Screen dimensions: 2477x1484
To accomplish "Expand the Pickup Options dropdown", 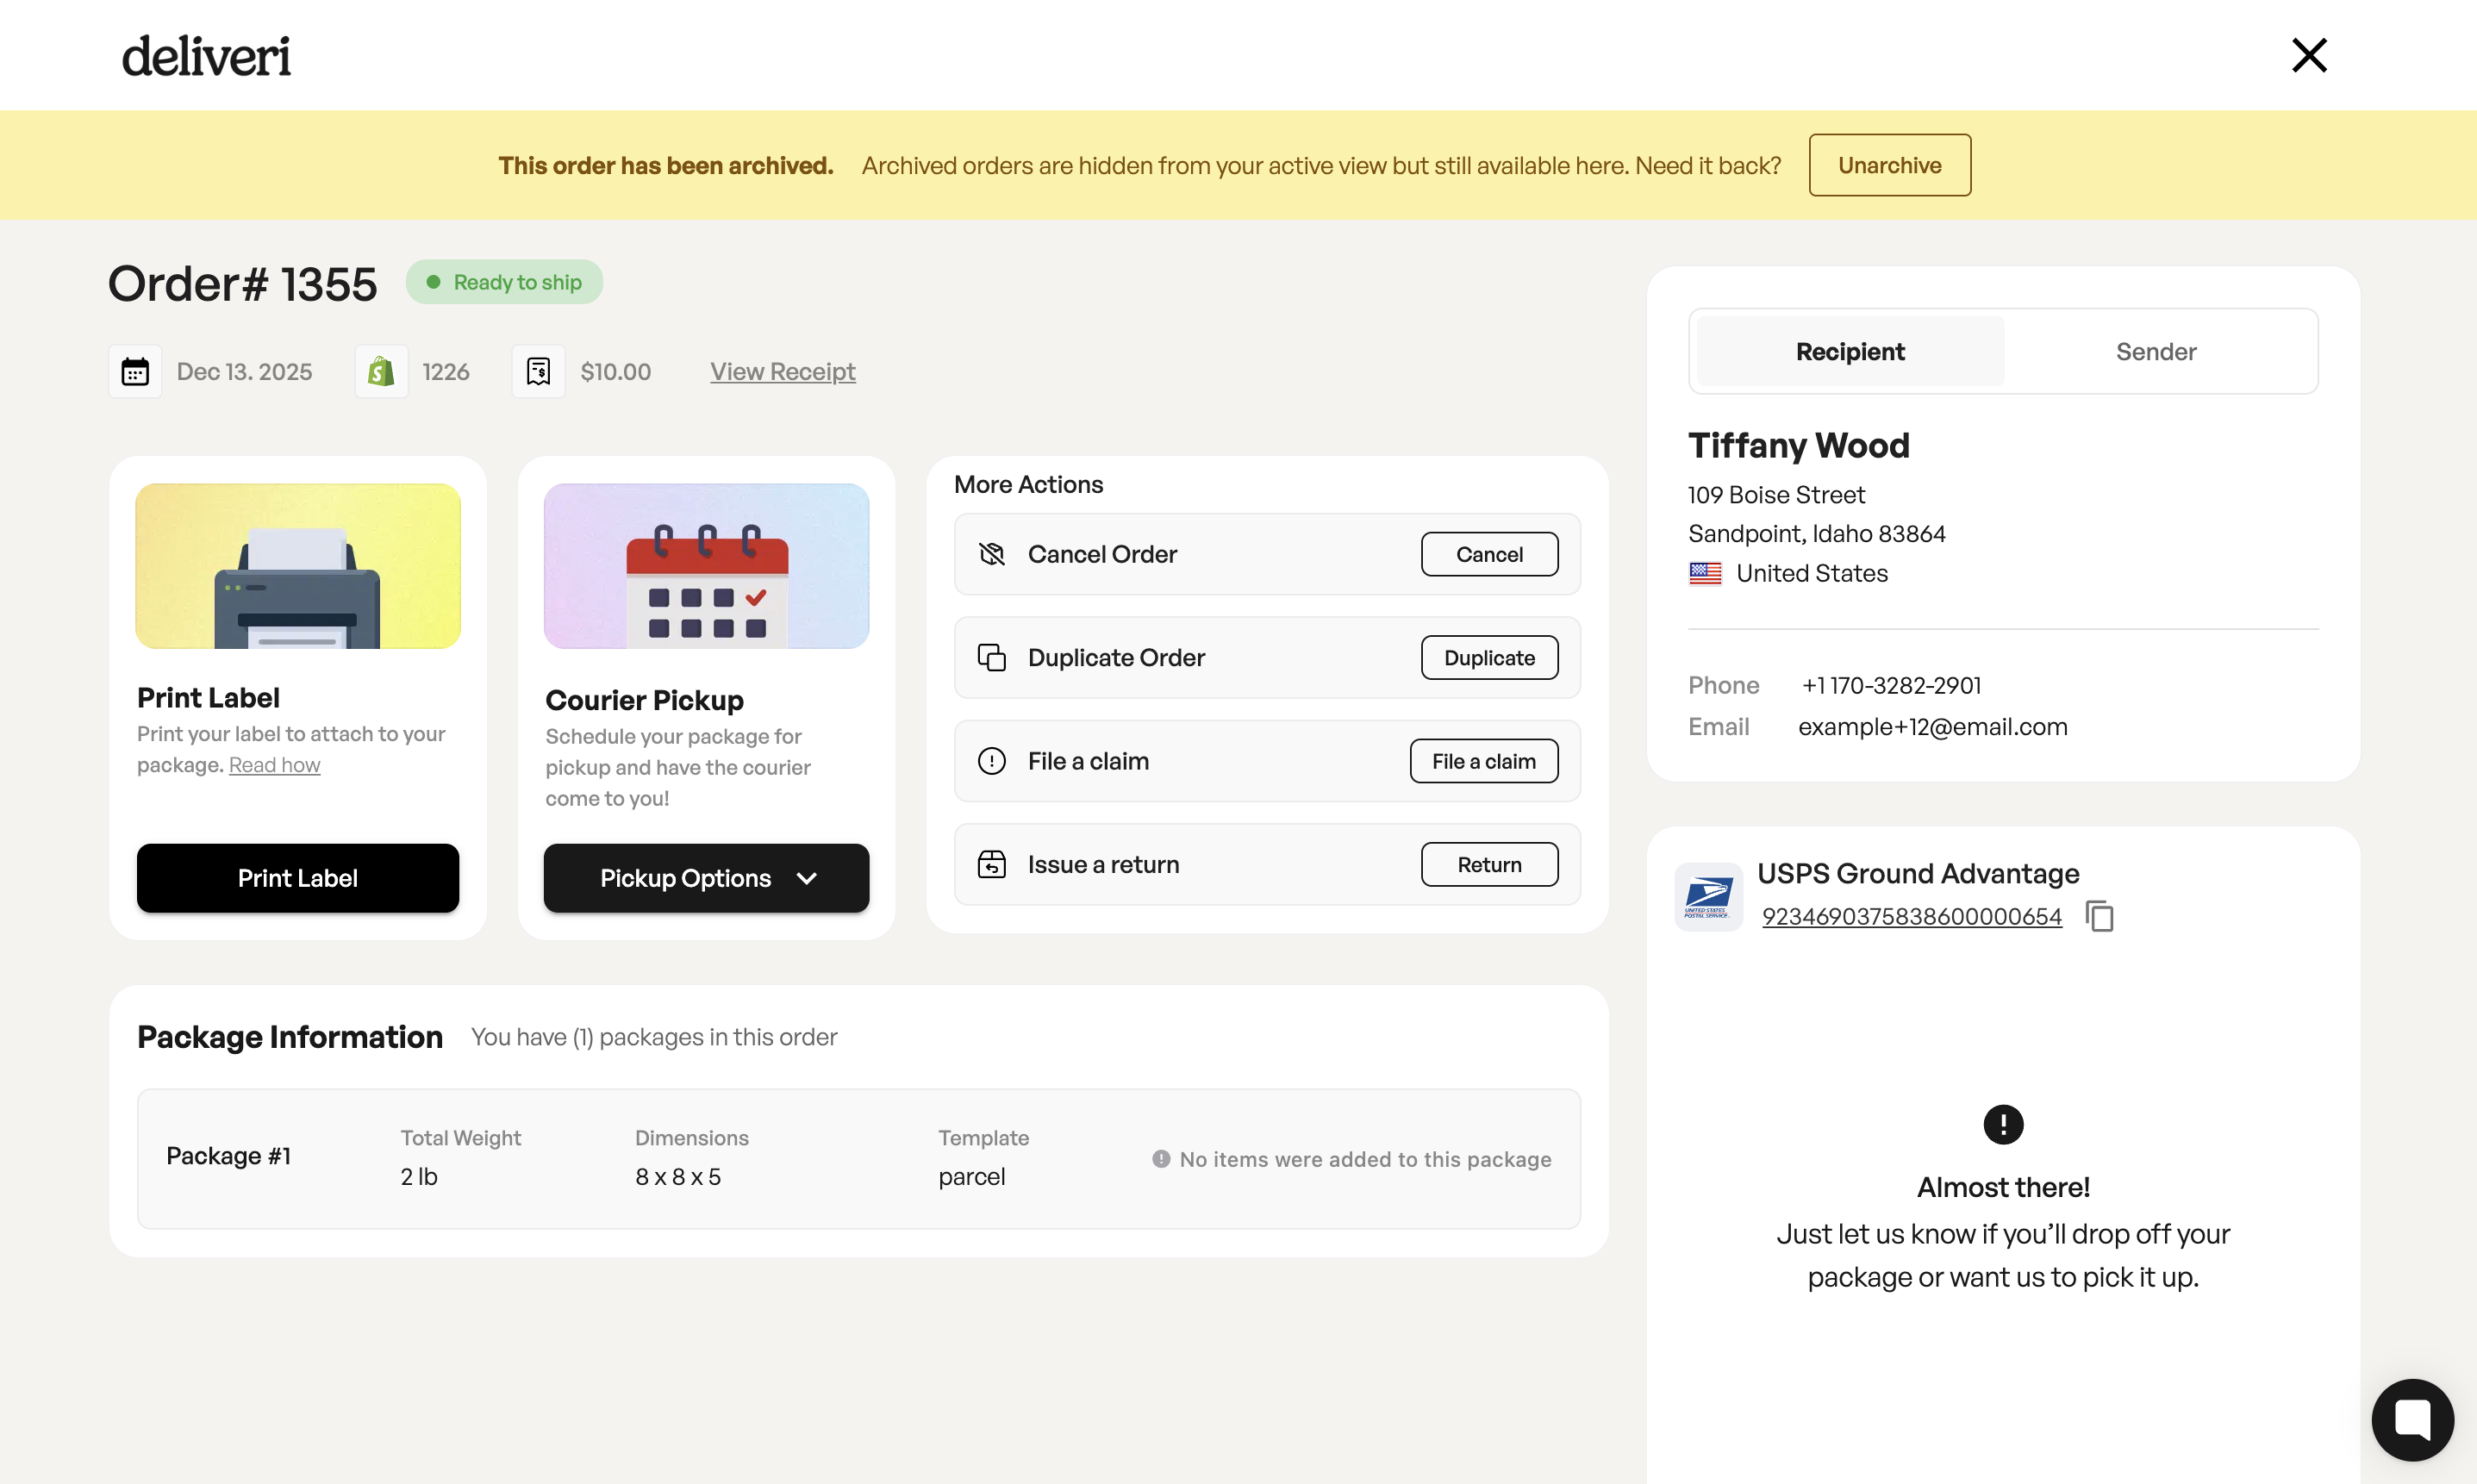I will (706, 878).
